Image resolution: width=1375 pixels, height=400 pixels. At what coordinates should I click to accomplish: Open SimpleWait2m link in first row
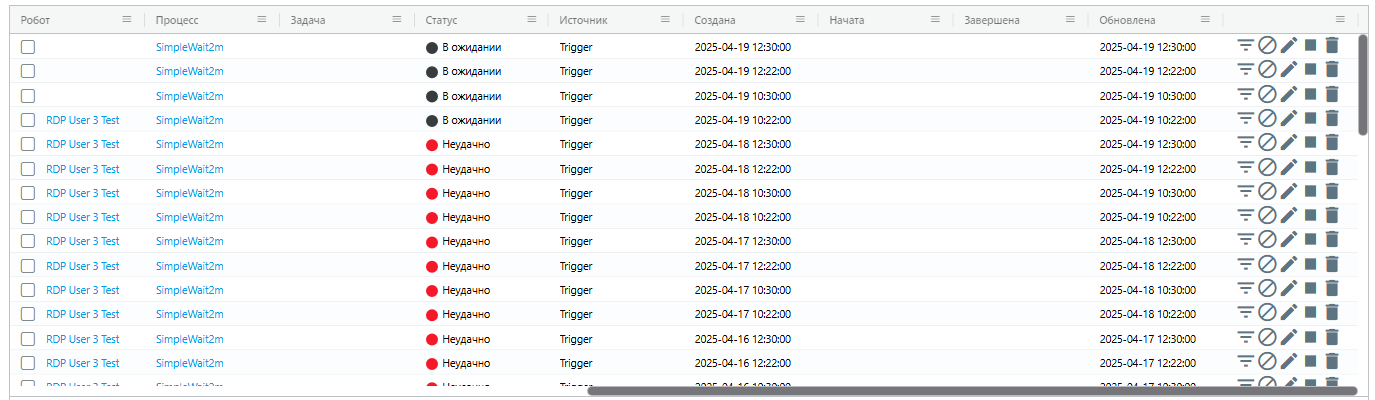190,47
